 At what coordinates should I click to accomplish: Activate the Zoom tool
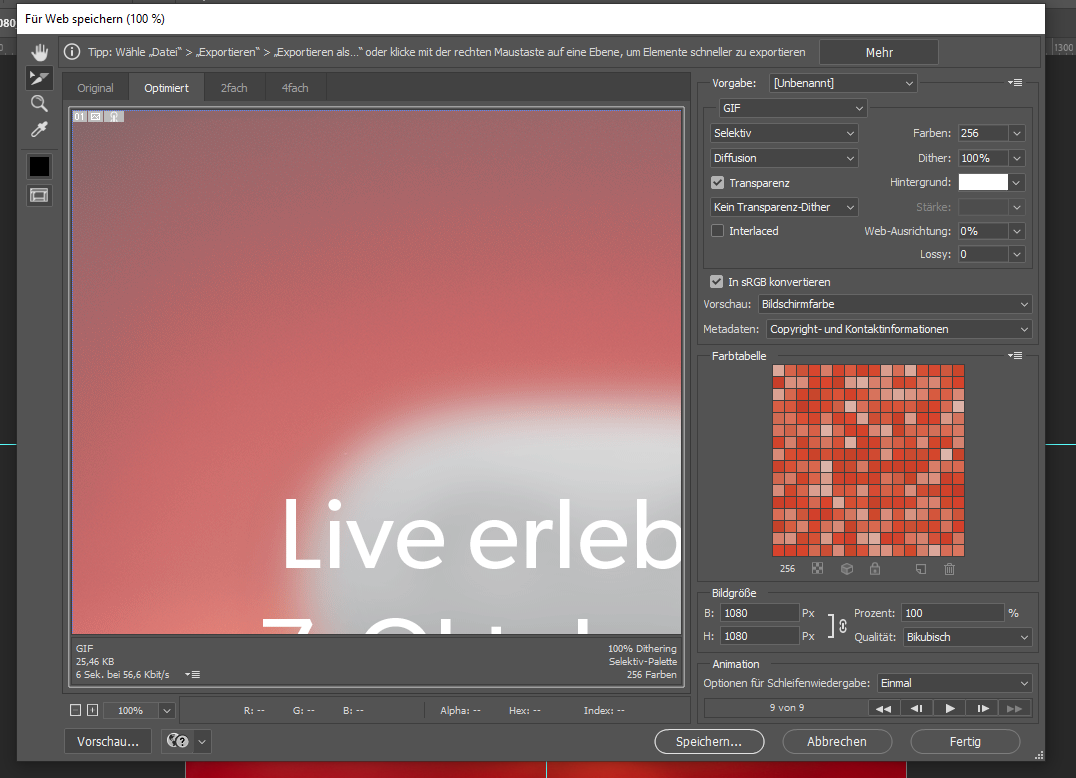39,103
